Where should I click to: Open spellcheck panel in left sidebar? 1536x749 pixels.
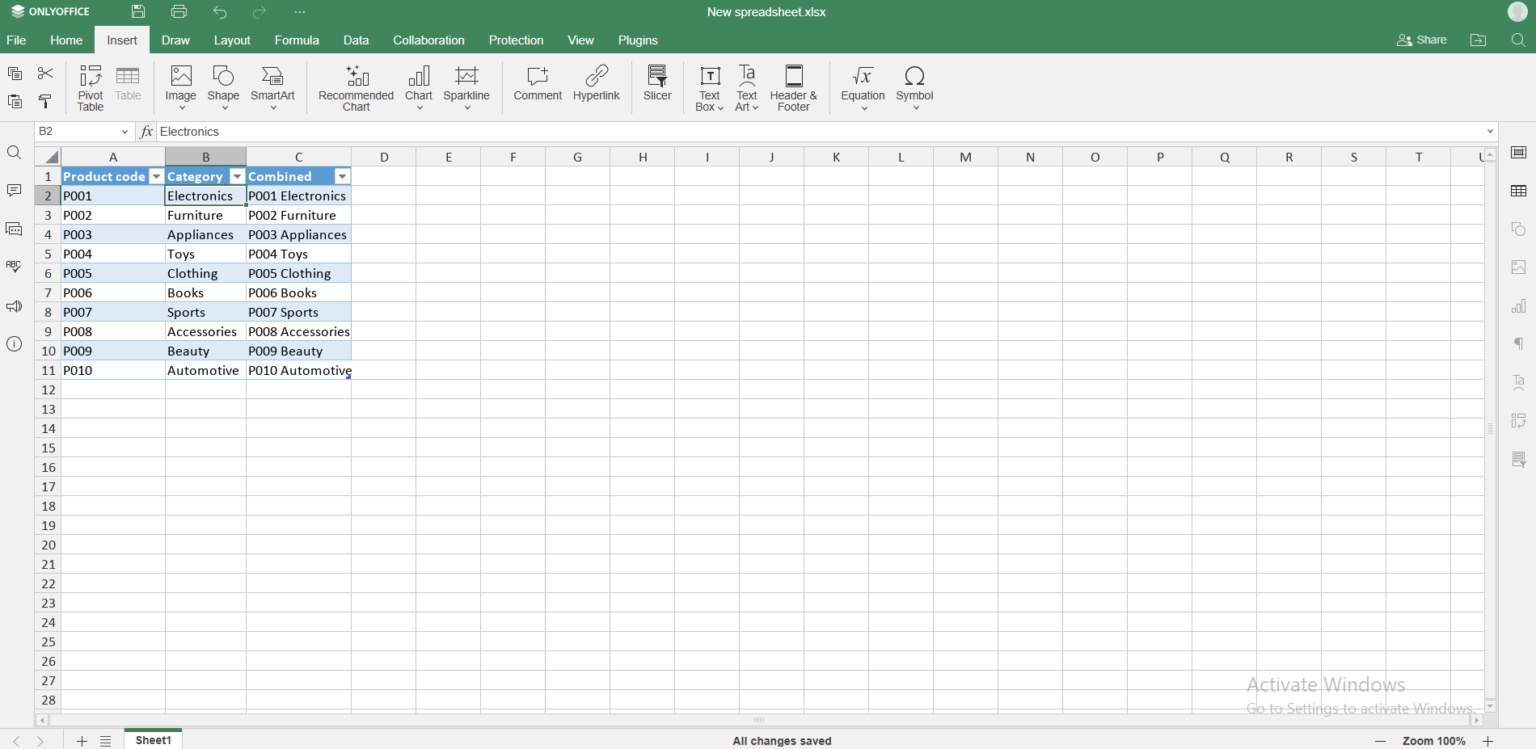[x=14, y=267]
